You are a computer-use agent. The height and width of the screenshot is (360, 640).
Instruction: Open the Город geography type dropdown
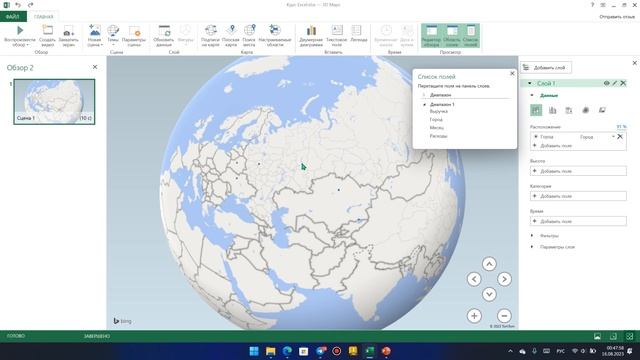613,137
